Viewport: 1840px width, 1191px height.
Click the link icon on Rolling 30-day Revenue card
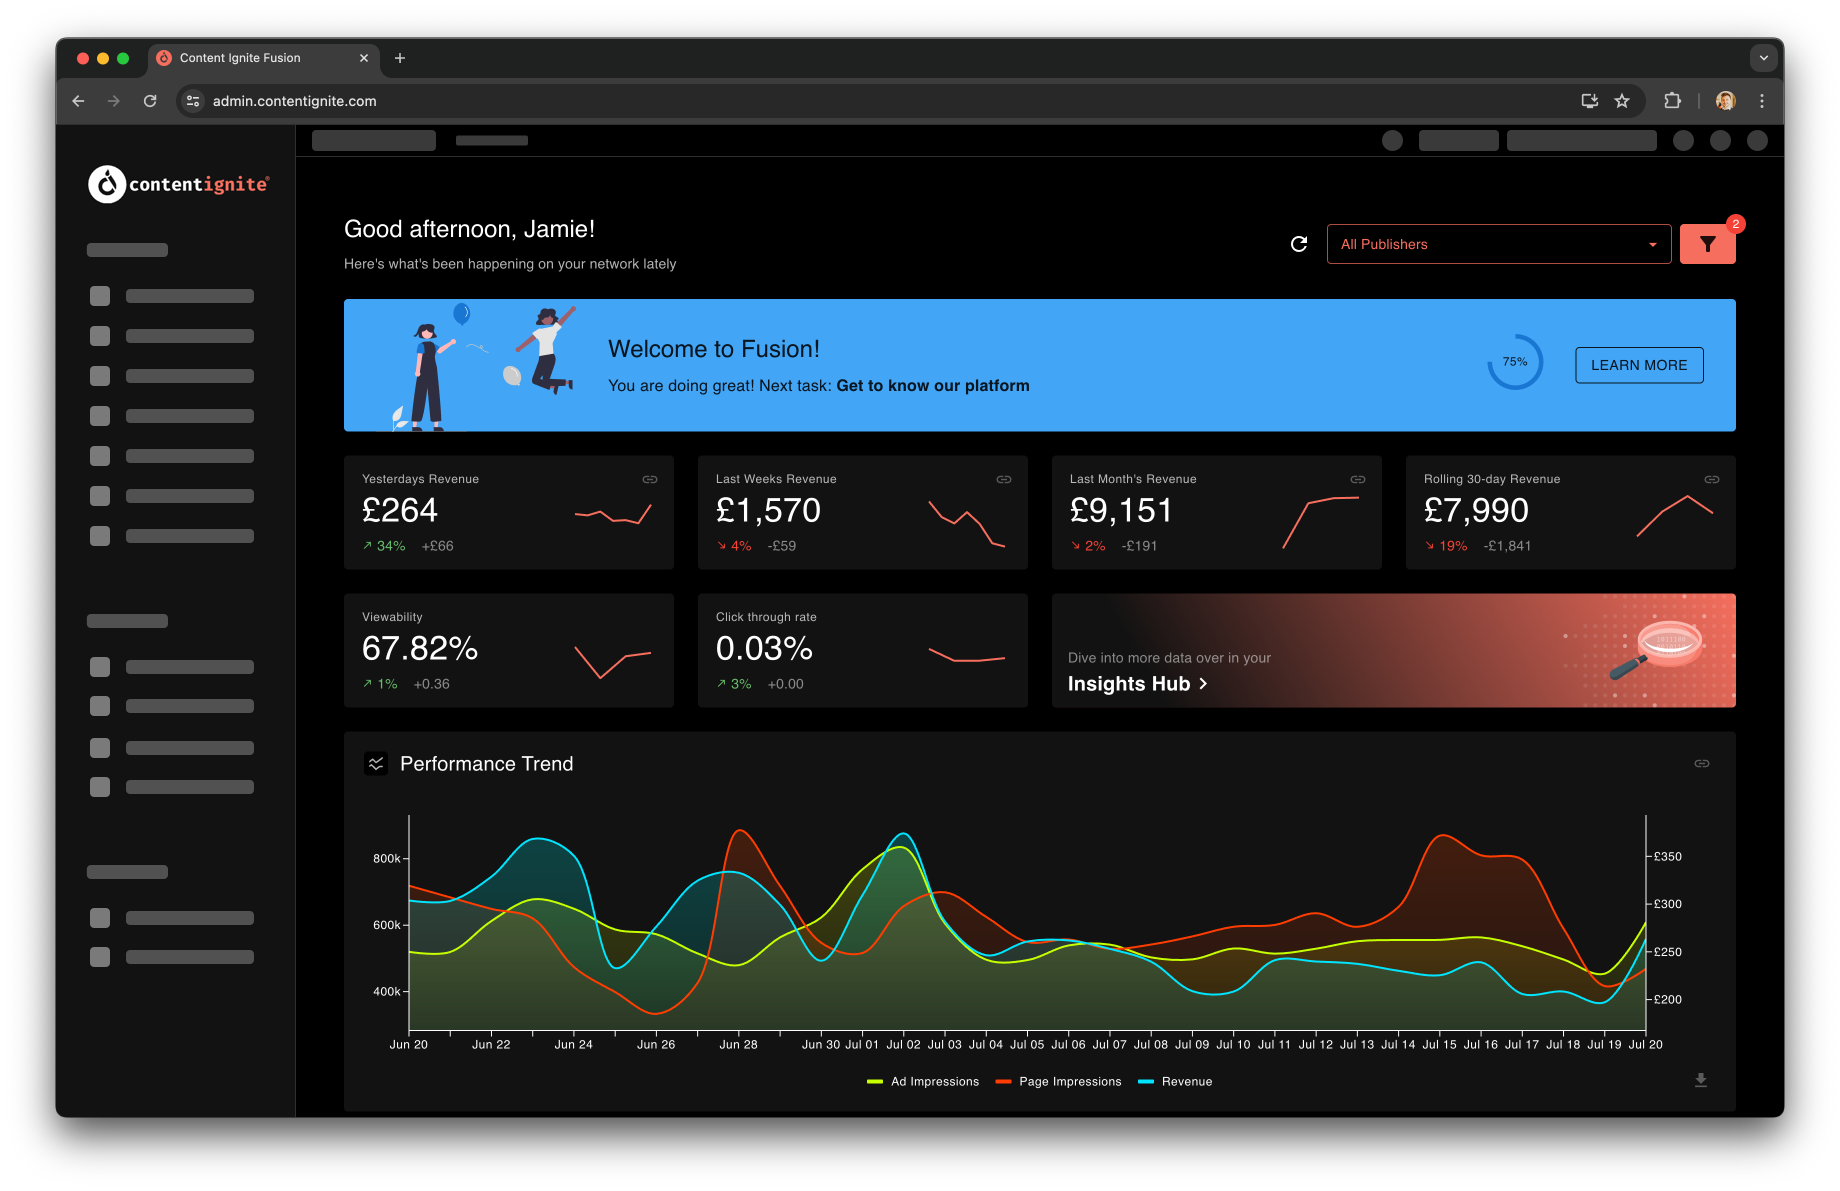(x=1712, y=479)
